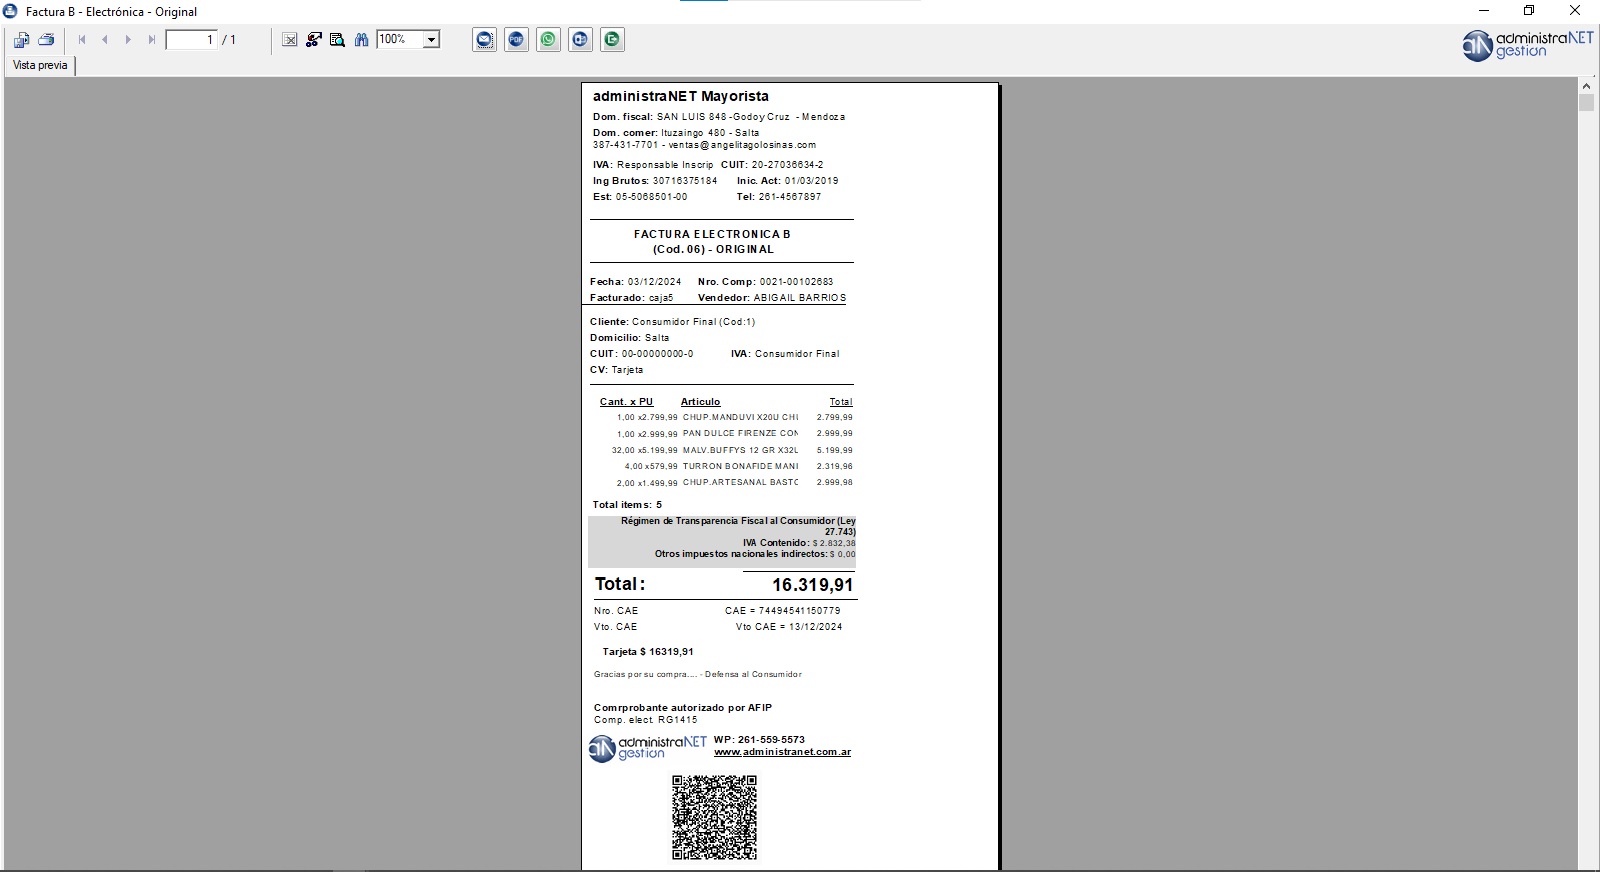Click the PAN DULCE FIRENZE item row
Screen dimensions: 1600x872
tap(734, 434)
